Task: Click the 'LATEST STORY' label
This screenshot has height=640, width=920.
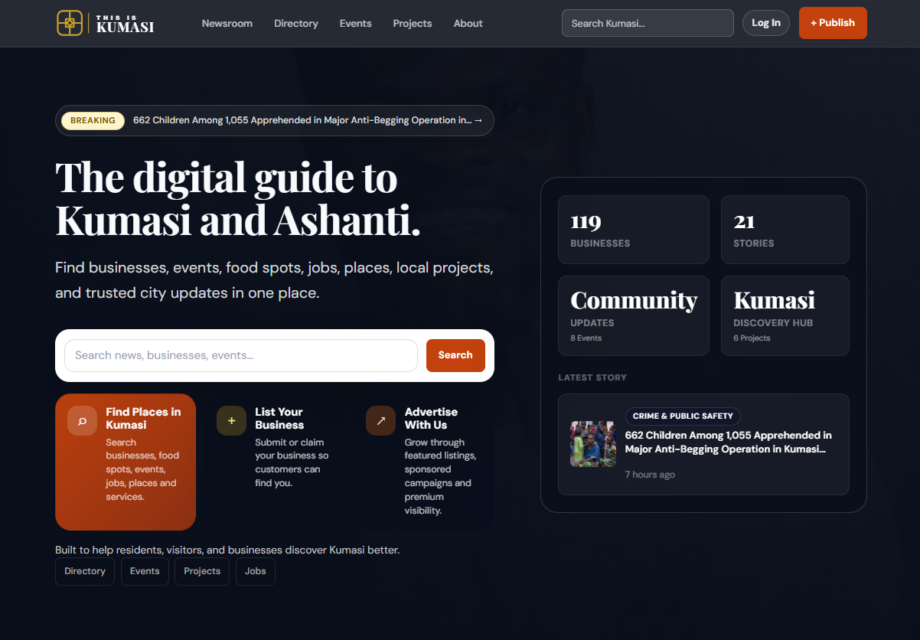Action: point(592,378)
